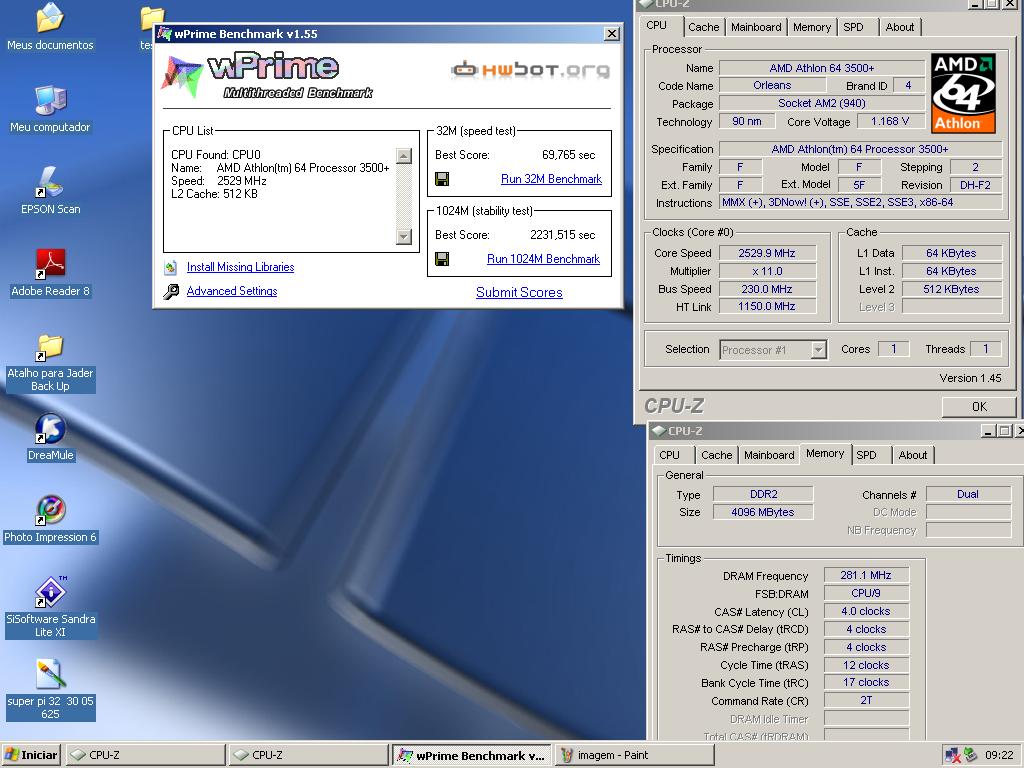1024x768 pixels.
Task: Switch to SPD tab in top CPU-Z
Action: pos(853,27)
